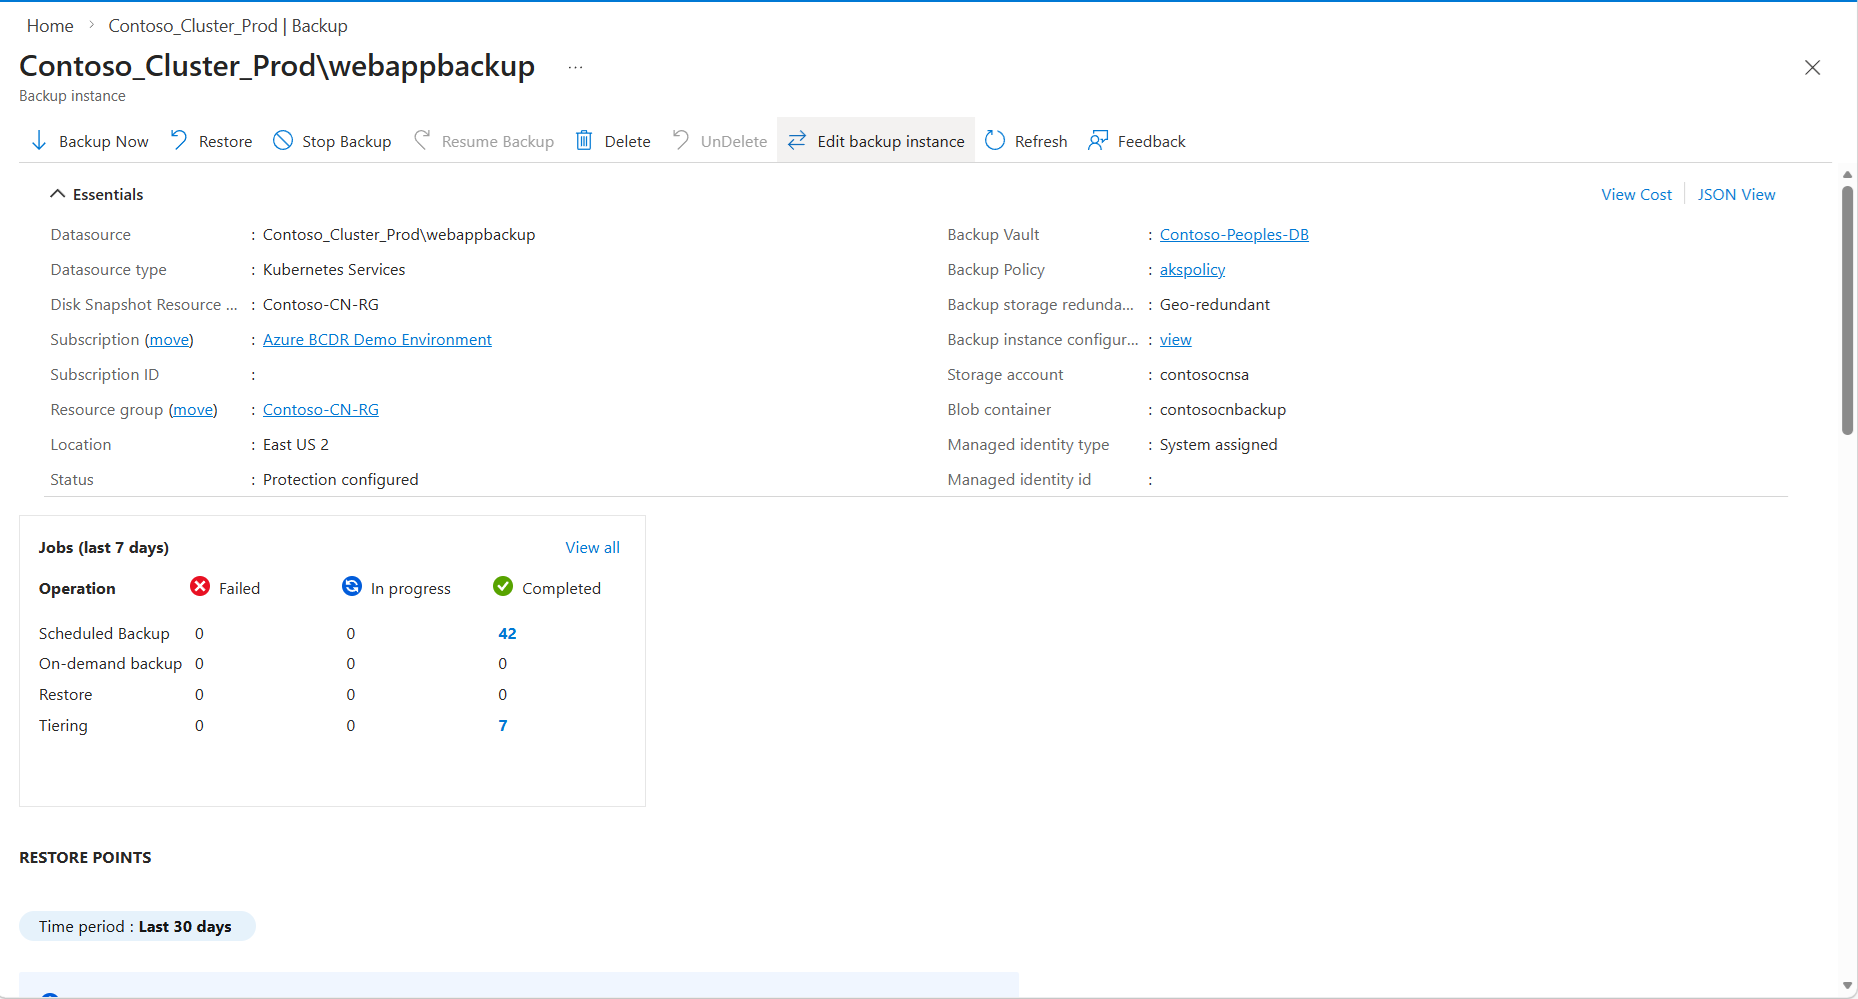Click the On-demand backup operation row label
This screenshot has height=999, width=1858.
pos(110,664)
